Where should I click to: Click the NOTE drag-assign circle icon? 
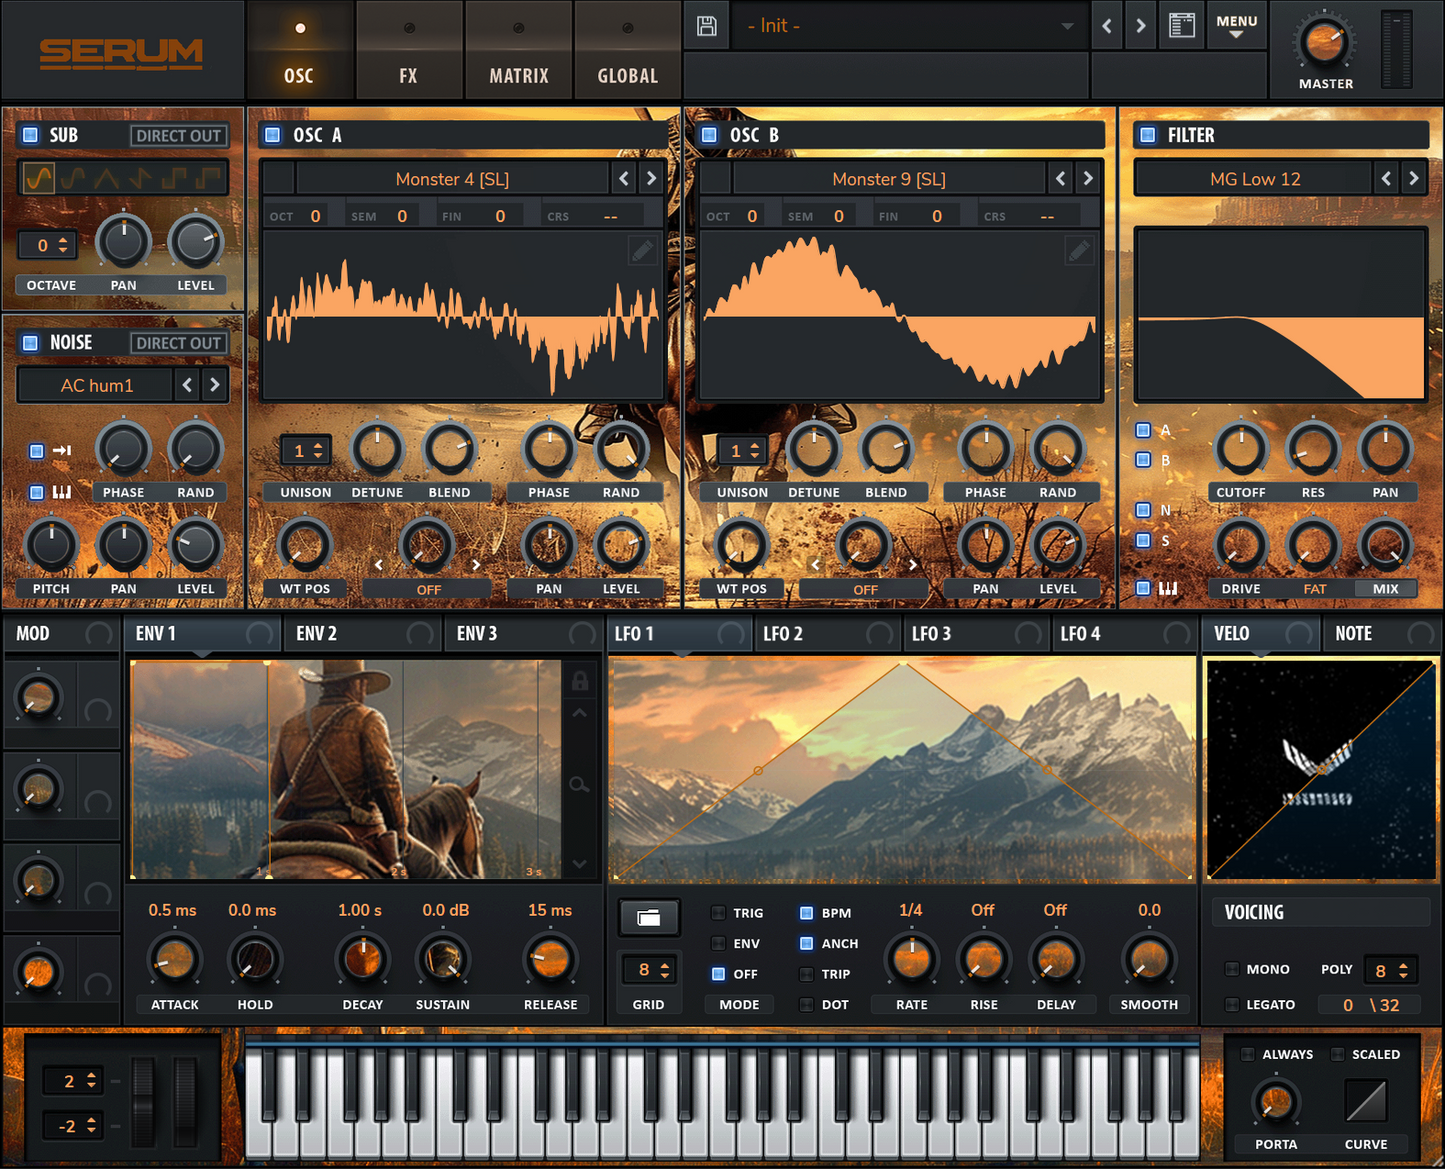coord(1421,634)
